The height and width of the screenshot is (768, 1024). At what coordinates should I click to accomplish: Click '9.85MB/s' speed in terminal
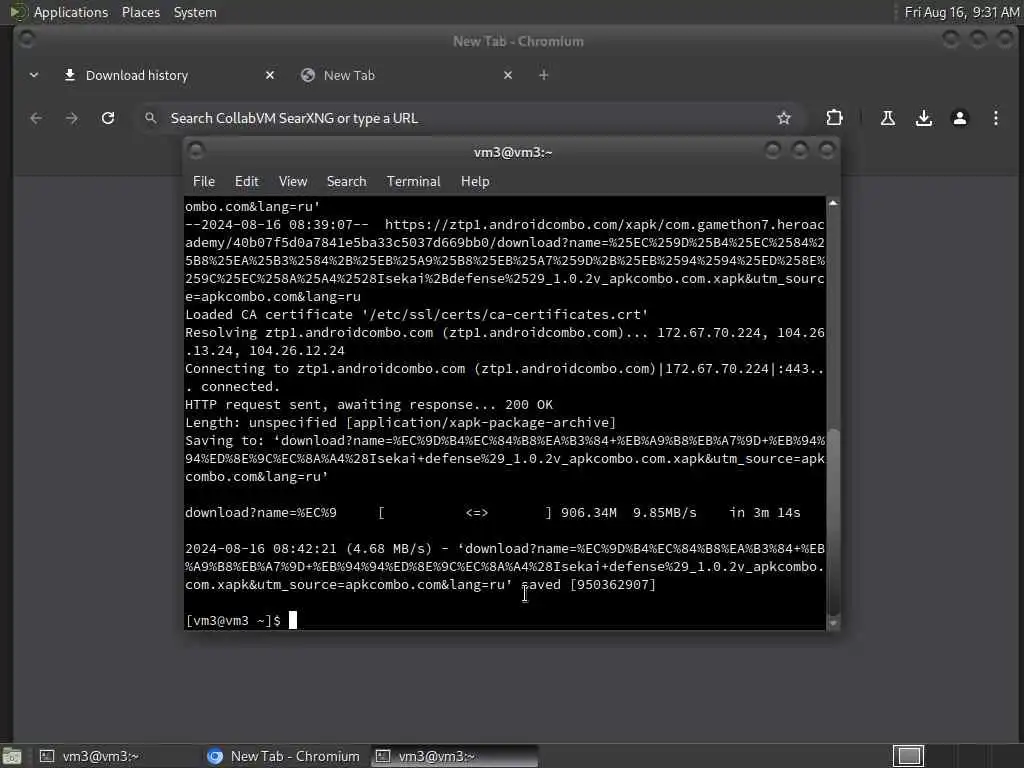coord(665,513)
